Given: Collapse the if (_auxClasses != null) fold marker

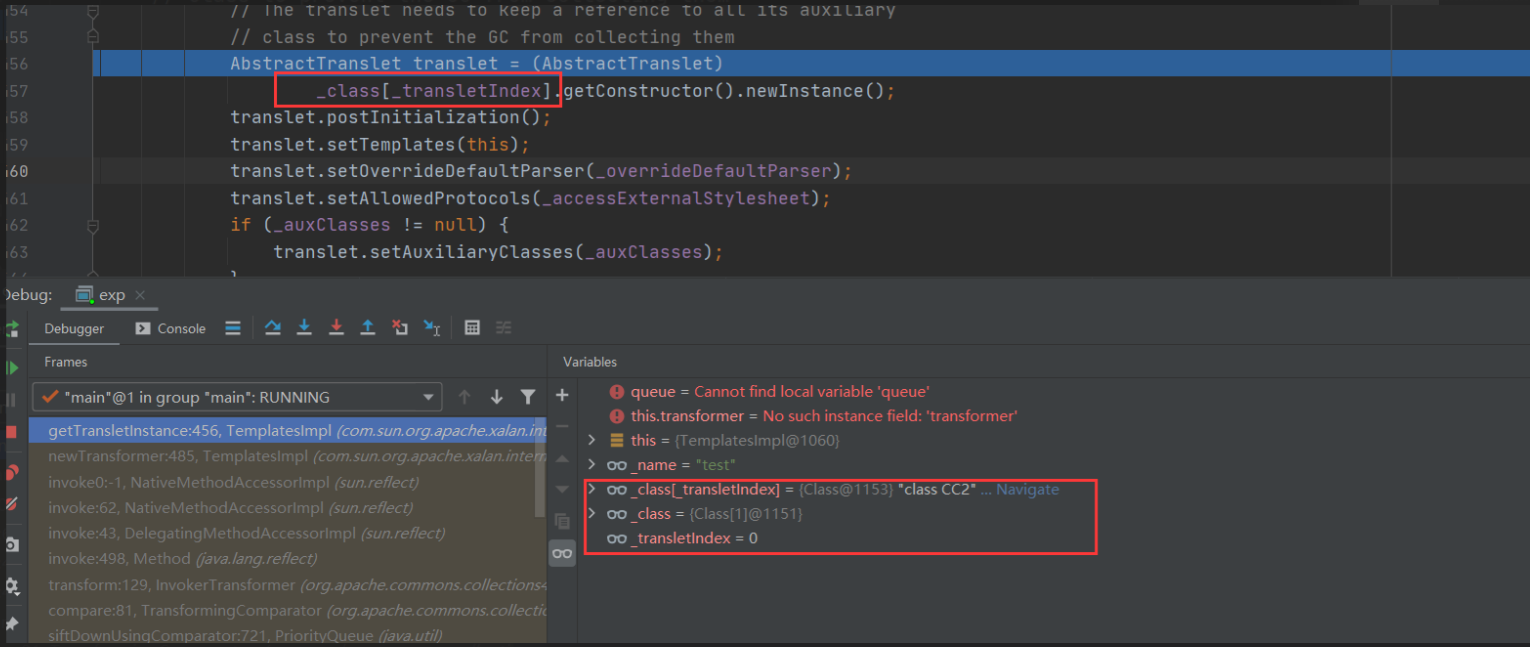Looking at the screenshot, I should pos(93,226).
